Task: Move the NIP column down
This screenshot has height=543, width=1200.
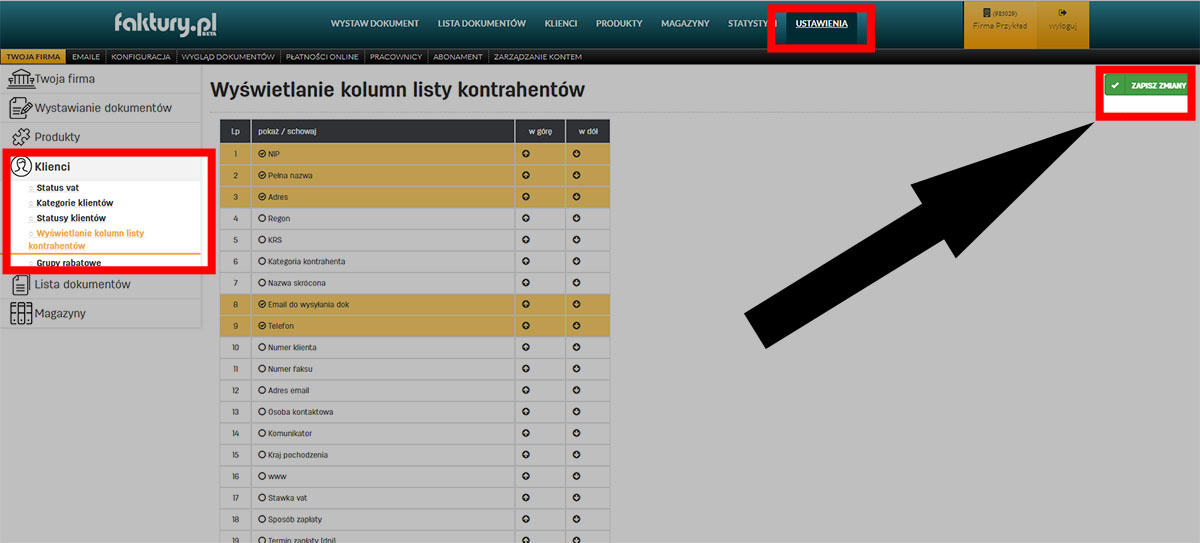Action: [577, 154]
